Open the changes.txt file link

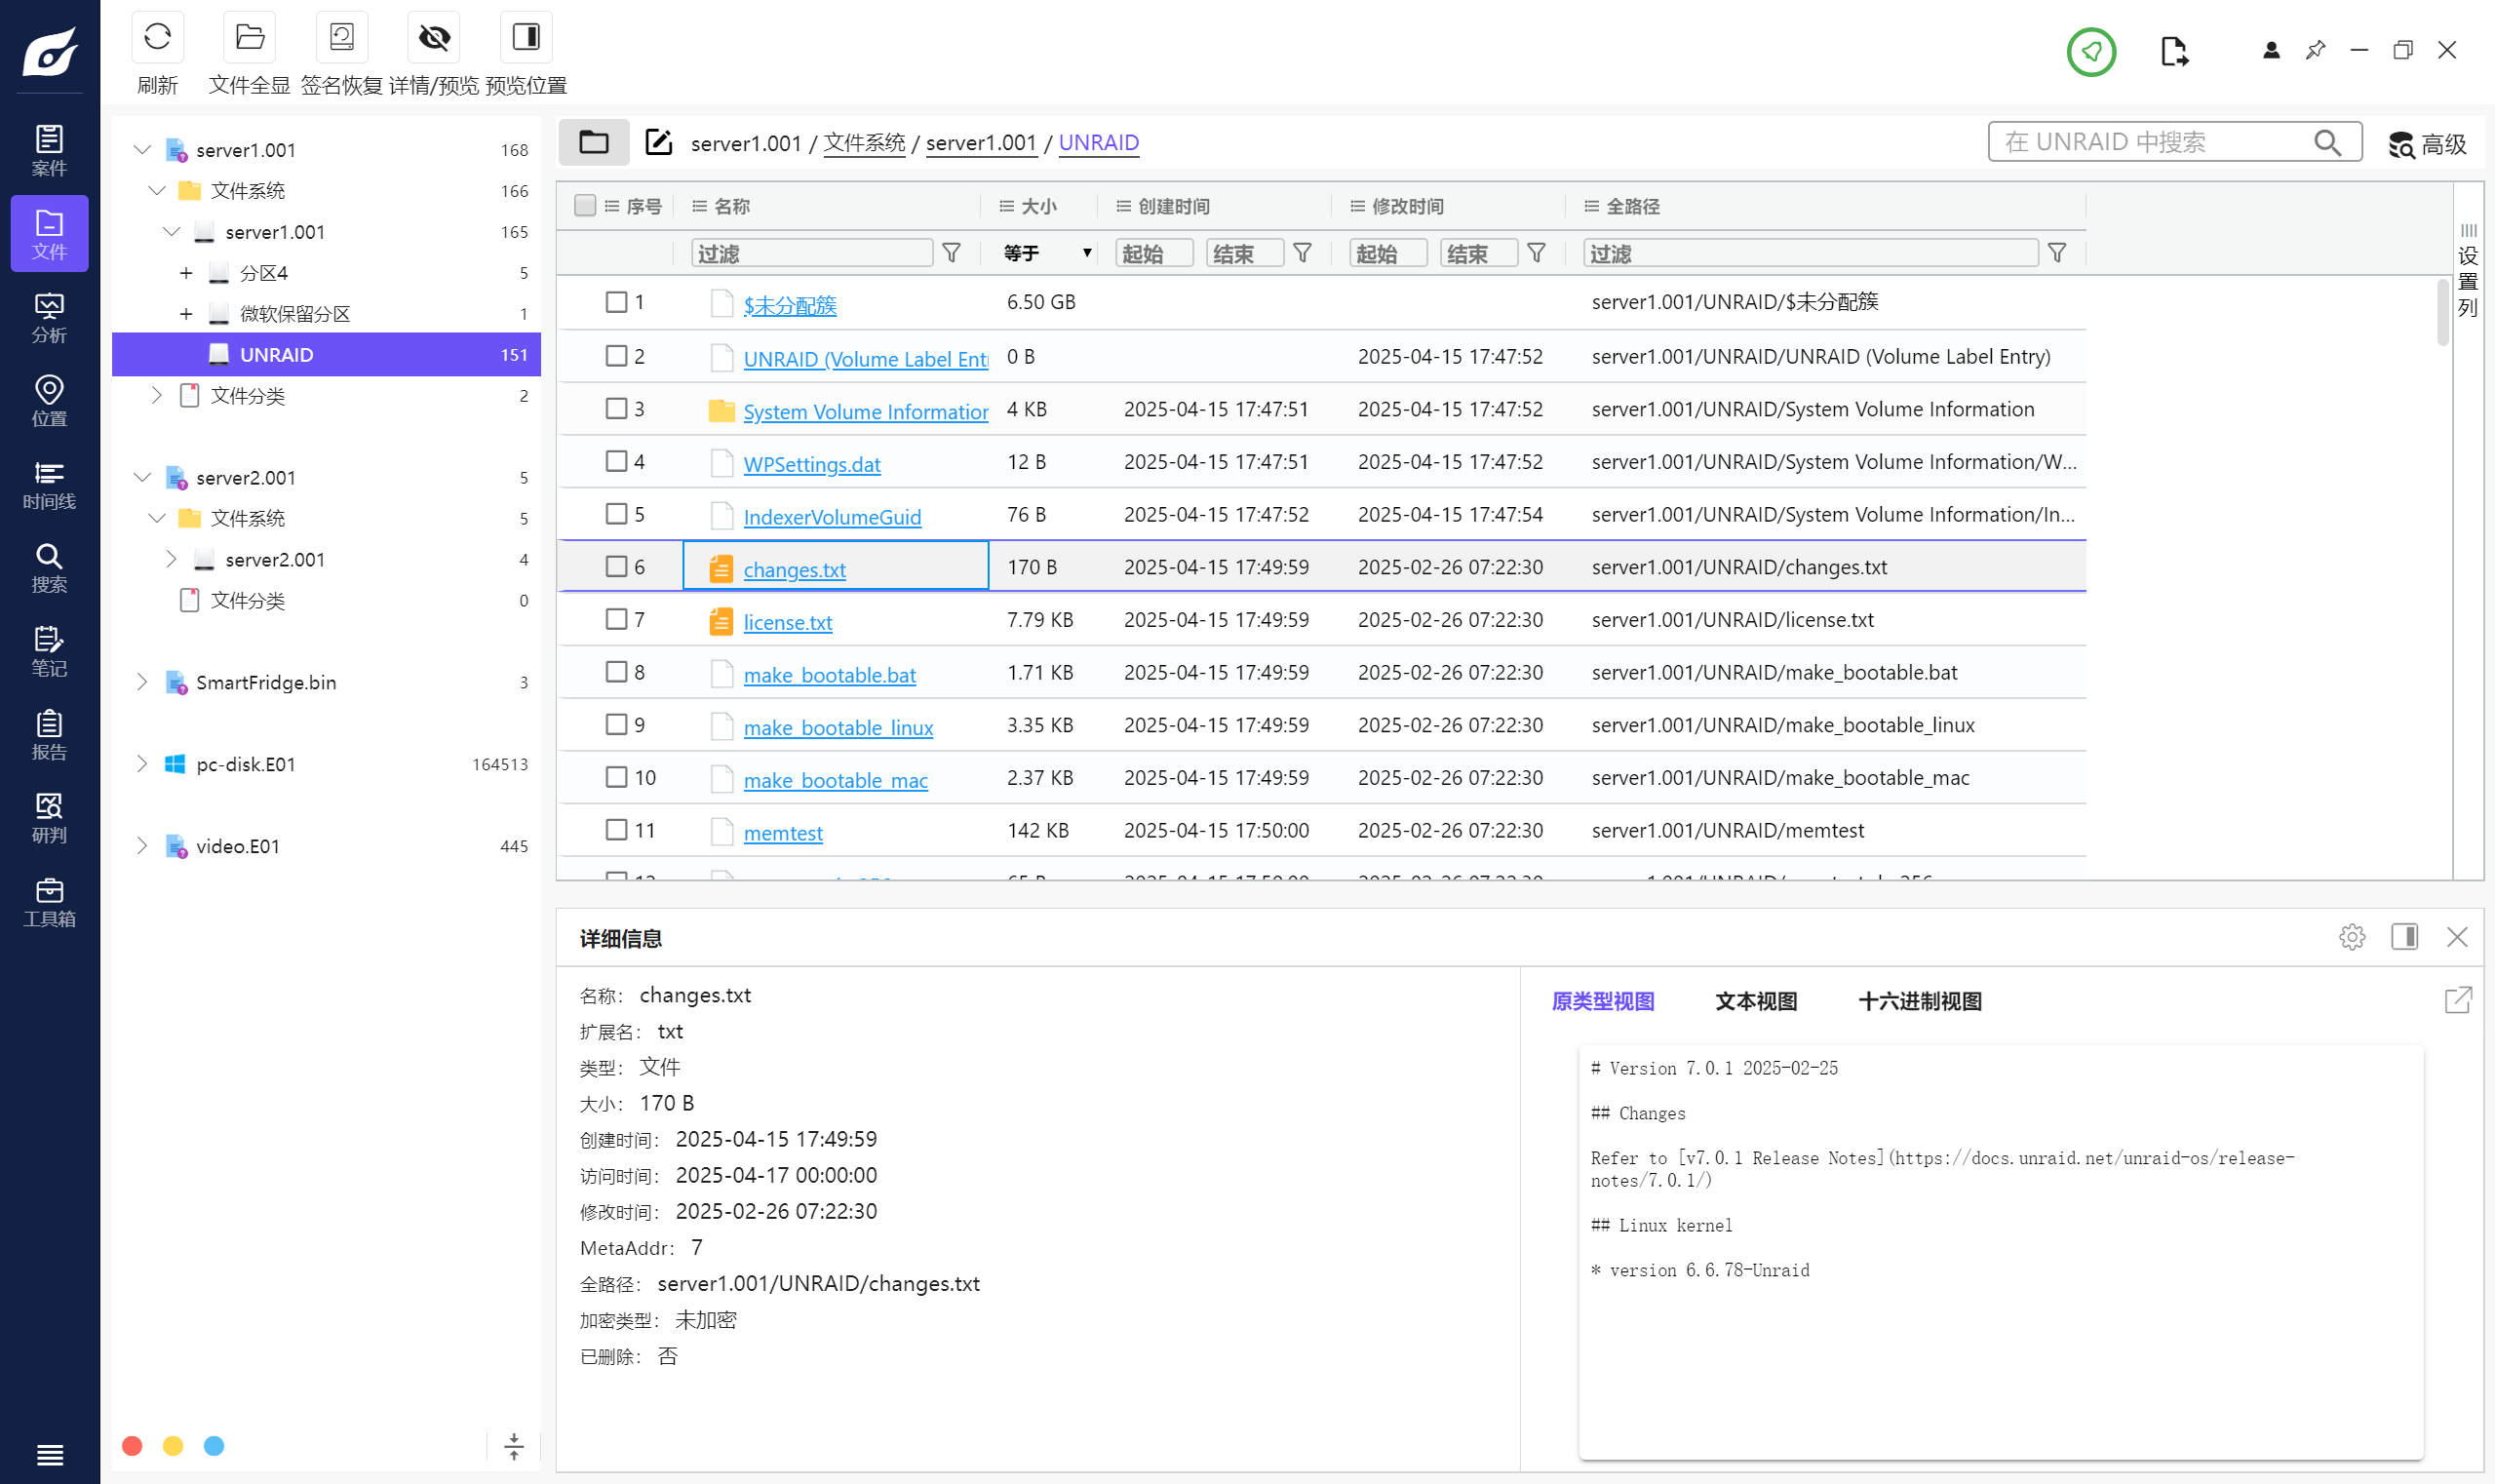coord(795,569)
